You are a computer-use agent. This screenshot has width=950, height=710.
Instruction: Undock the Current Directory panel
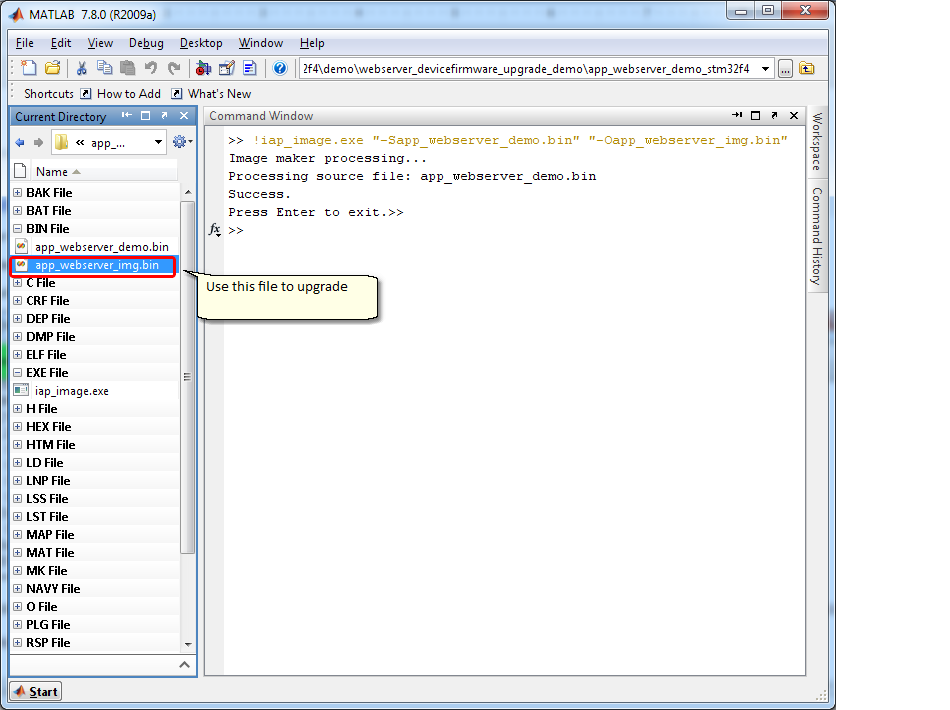pyautogui.click(x=164, y=115)
